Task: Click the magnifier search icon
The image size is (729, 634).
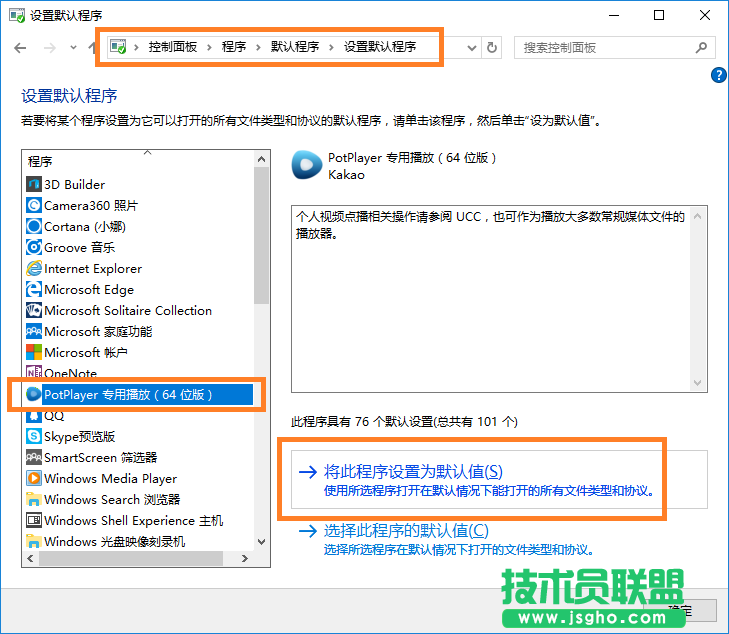Action: (x=701, y=47)
